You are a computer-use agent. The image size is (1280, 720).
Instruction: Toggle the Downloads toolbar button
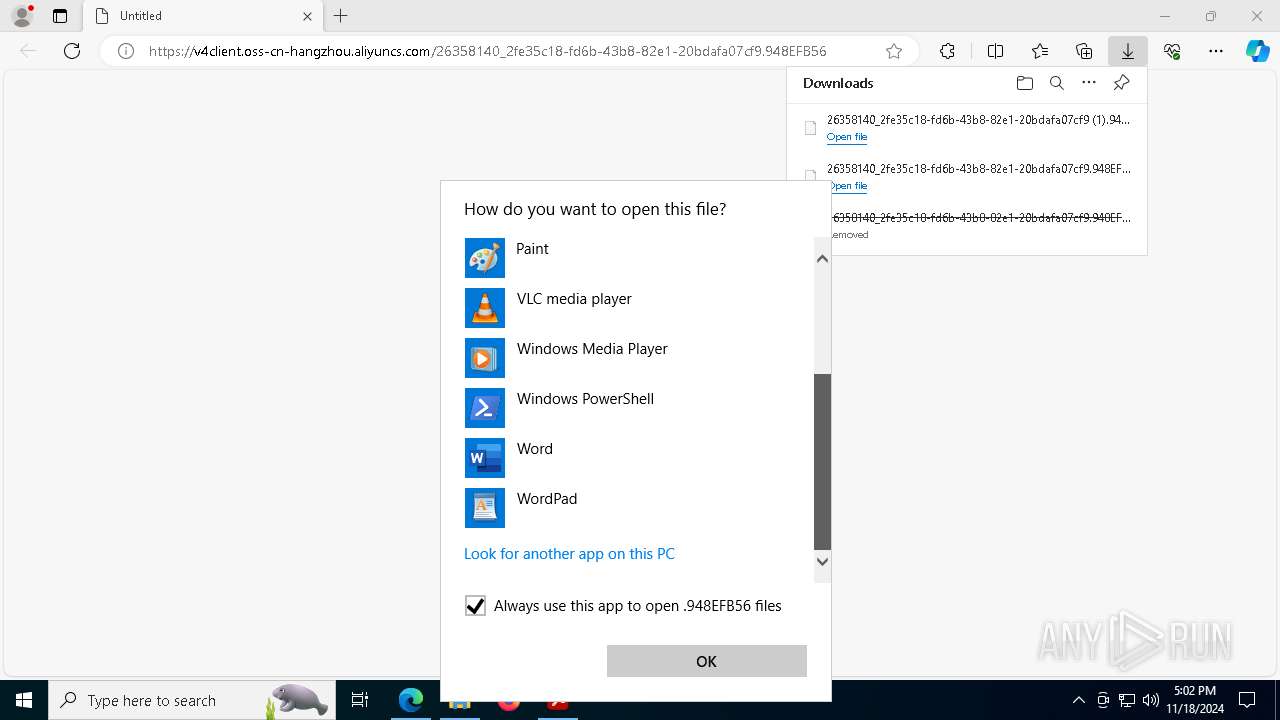coord(1128,51)
